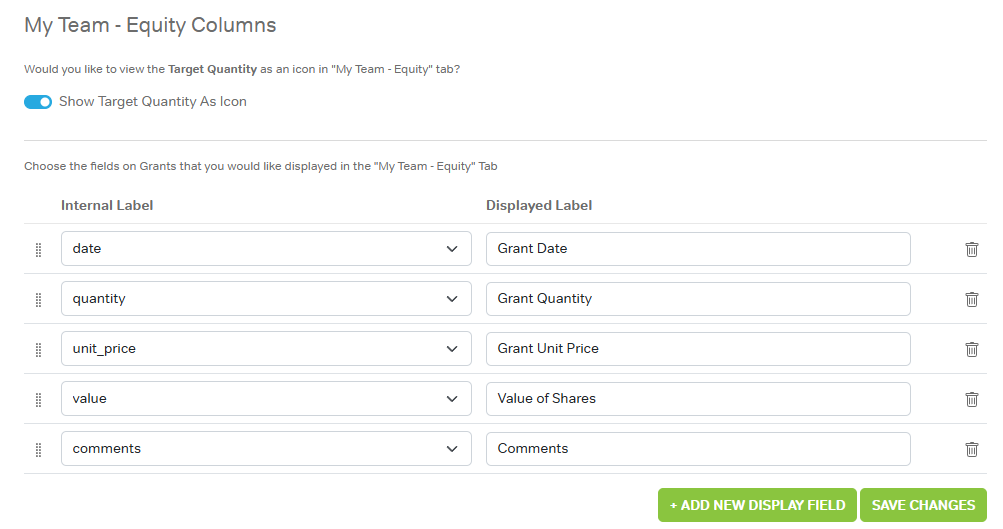1003x529 pixels.
Task: Click the Grant Date displayed label field
Action: (x=698, y=249)
